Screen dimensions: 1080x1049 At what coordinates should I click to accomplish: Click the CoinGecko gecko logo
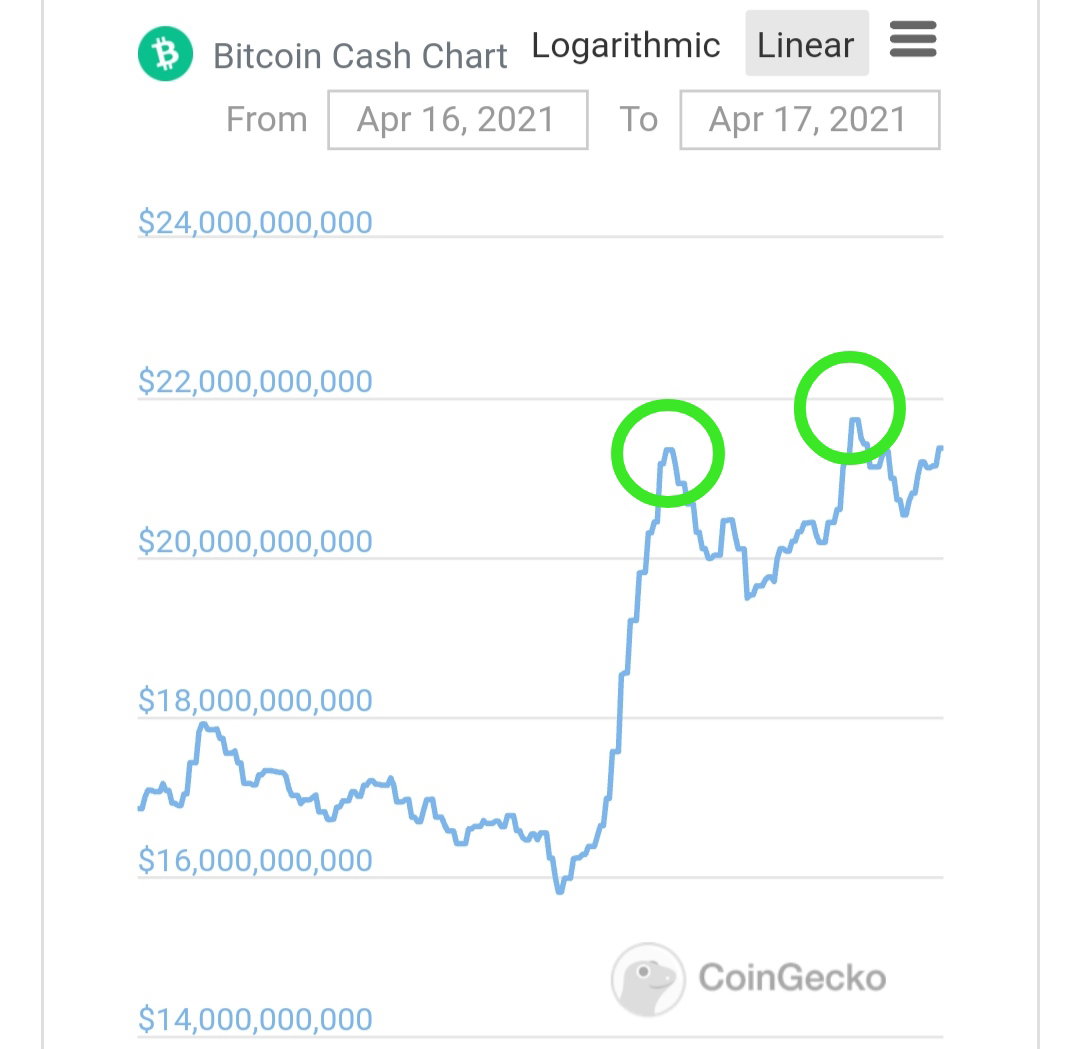(x=648, y=979)
